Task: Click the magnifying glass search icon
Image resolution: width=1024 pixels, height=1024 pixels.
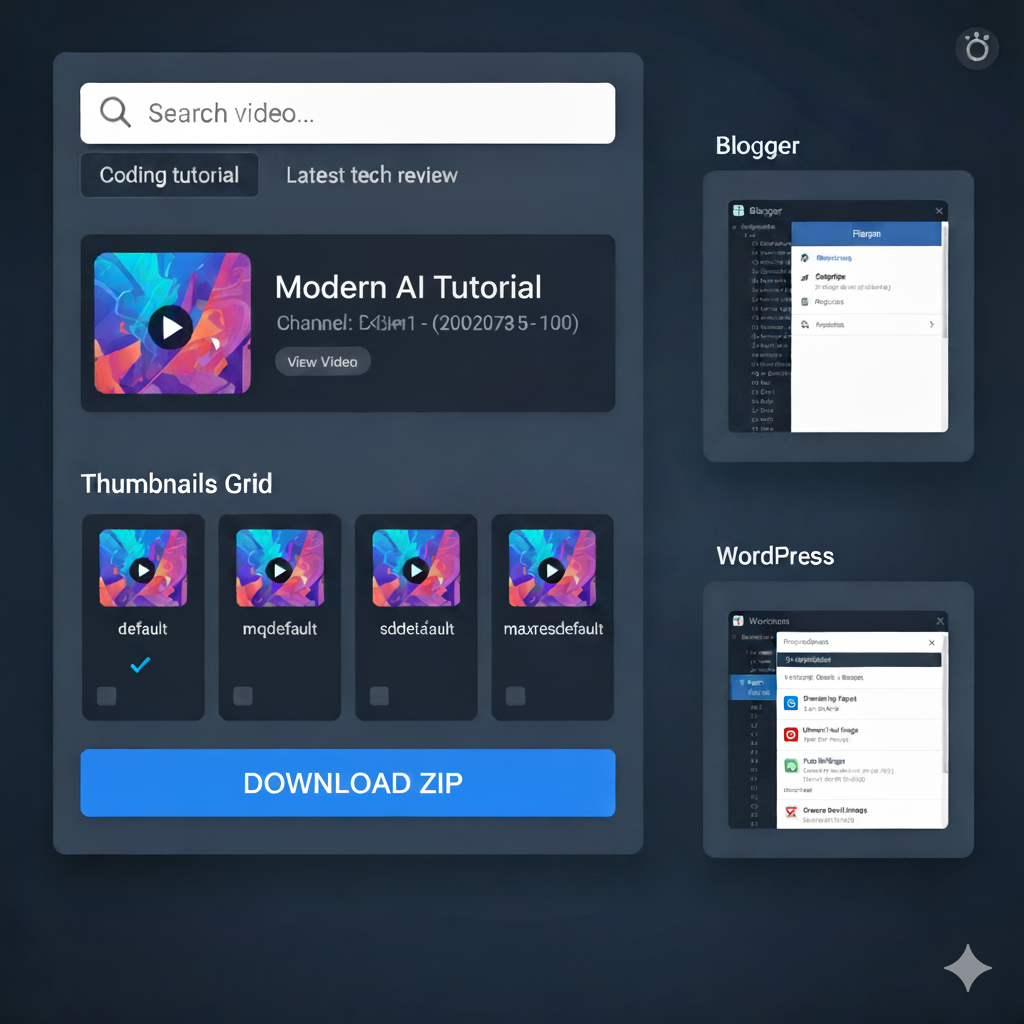Action: coord(114,113)
